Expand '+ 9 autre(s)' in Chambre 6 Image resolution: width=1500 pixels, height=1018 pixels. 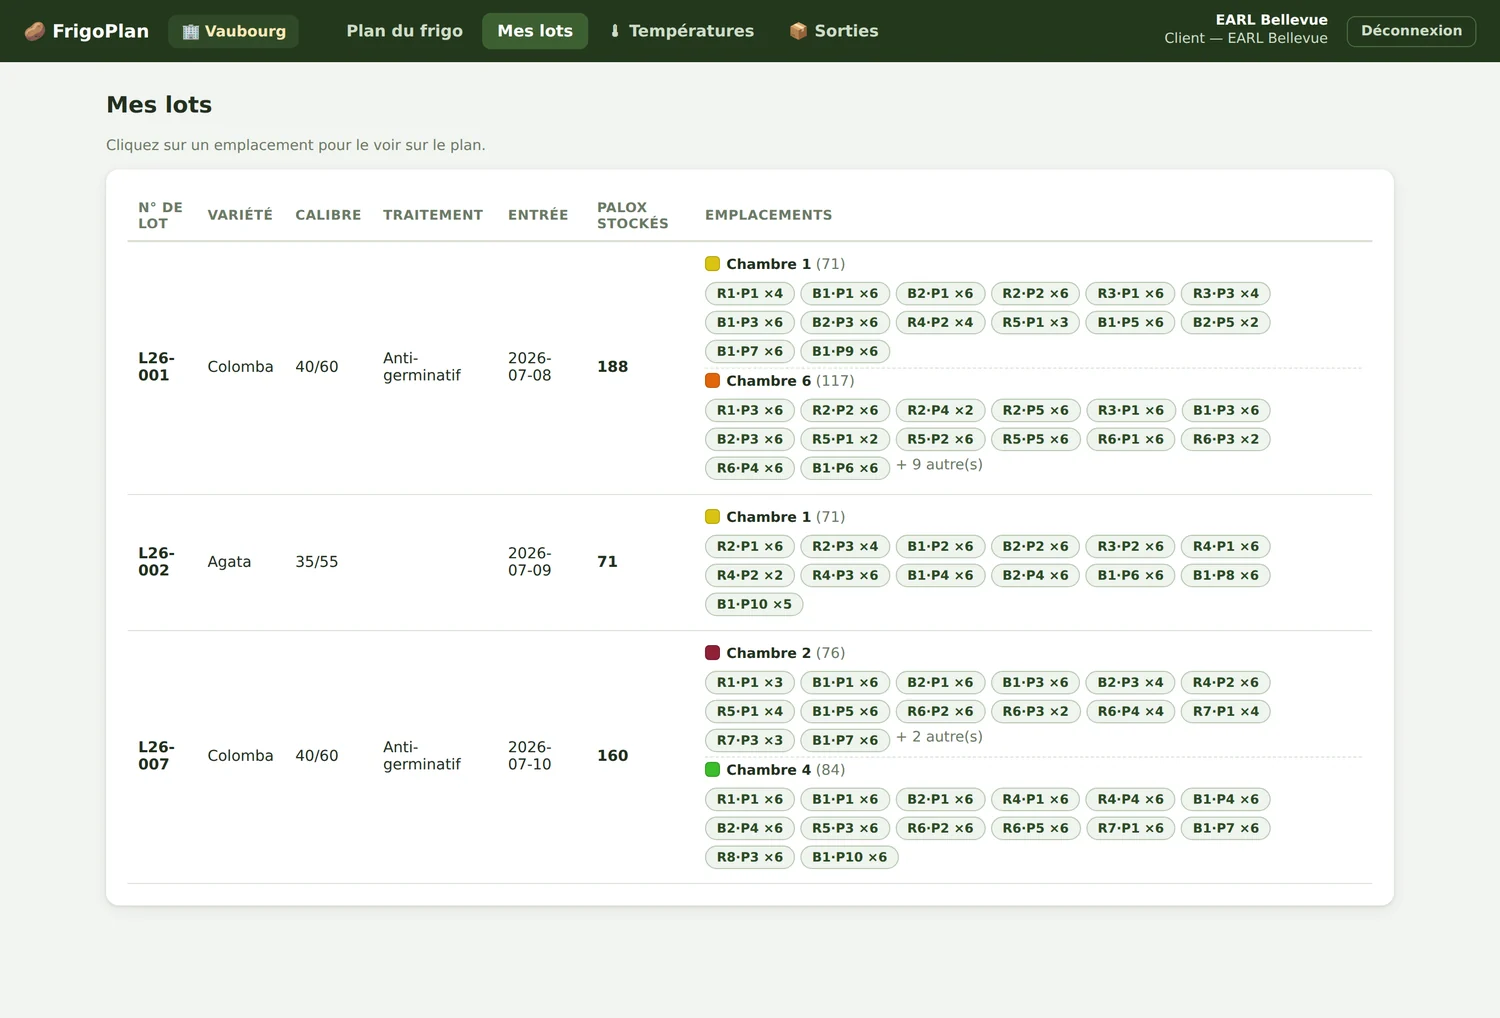pyautogui.click(x=939, y=464)
